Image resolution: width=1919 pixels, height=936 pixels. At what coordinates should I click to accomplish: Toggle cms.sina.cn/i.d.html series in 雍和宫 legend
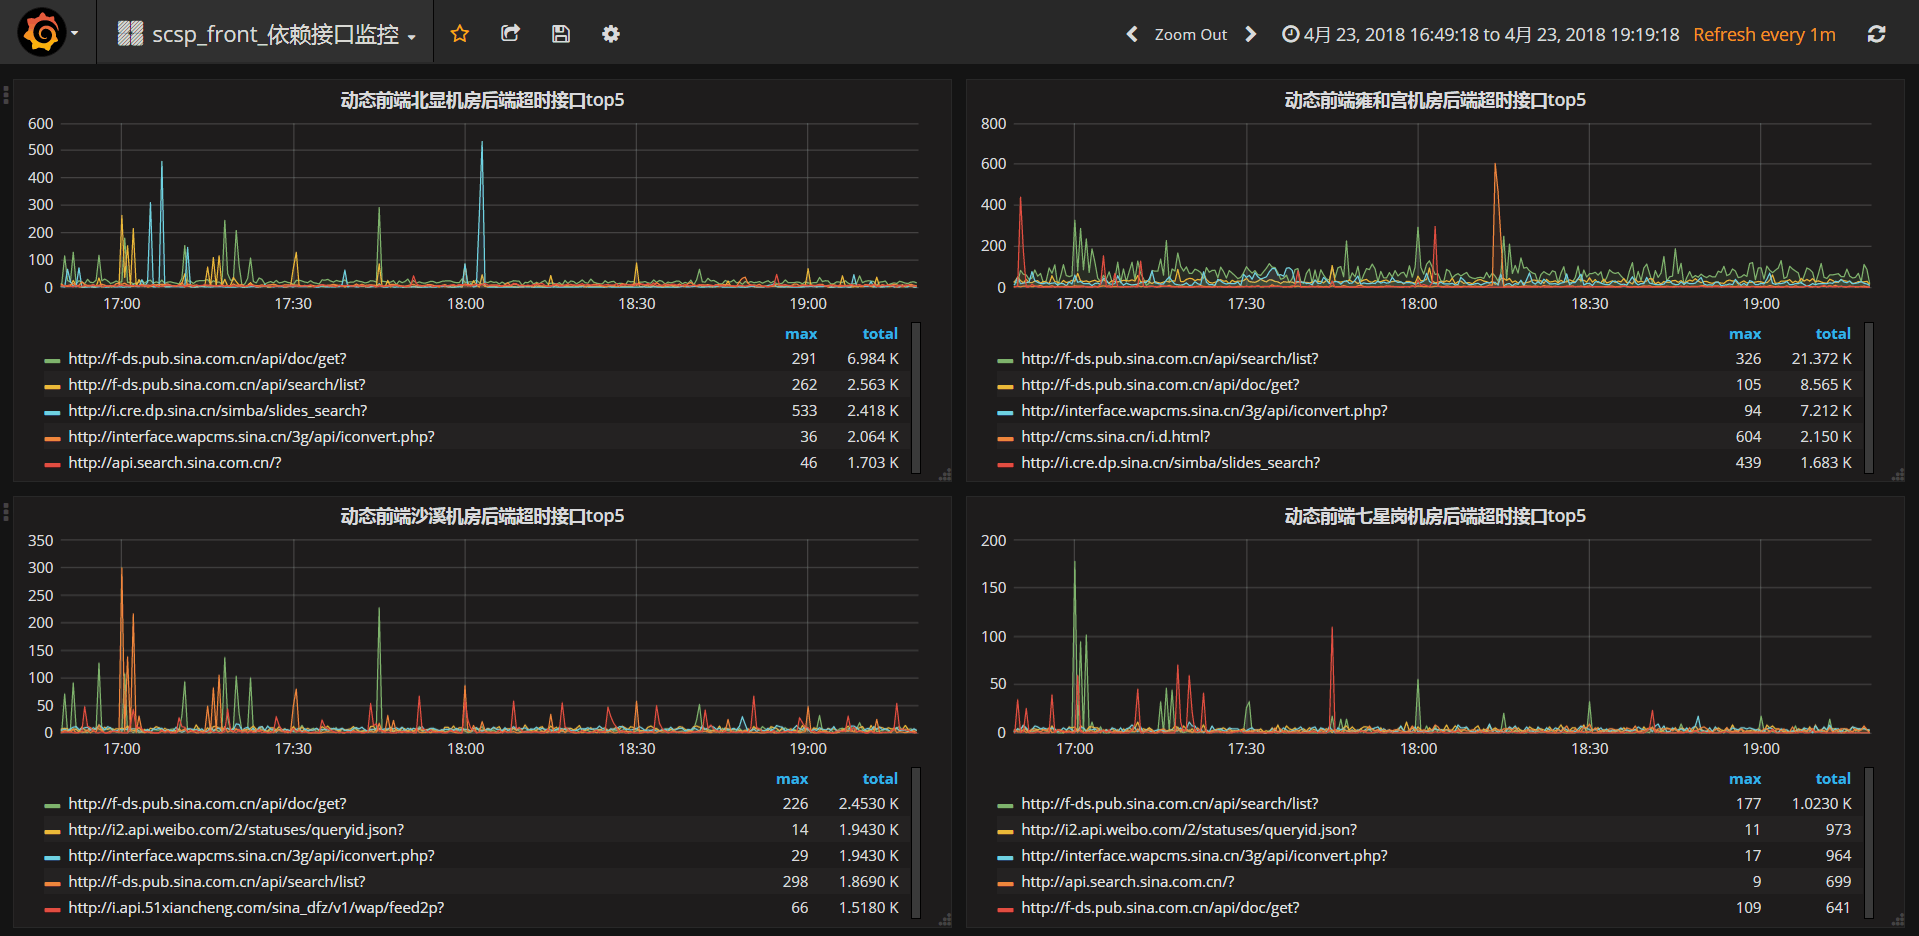tap(1115, 436)
